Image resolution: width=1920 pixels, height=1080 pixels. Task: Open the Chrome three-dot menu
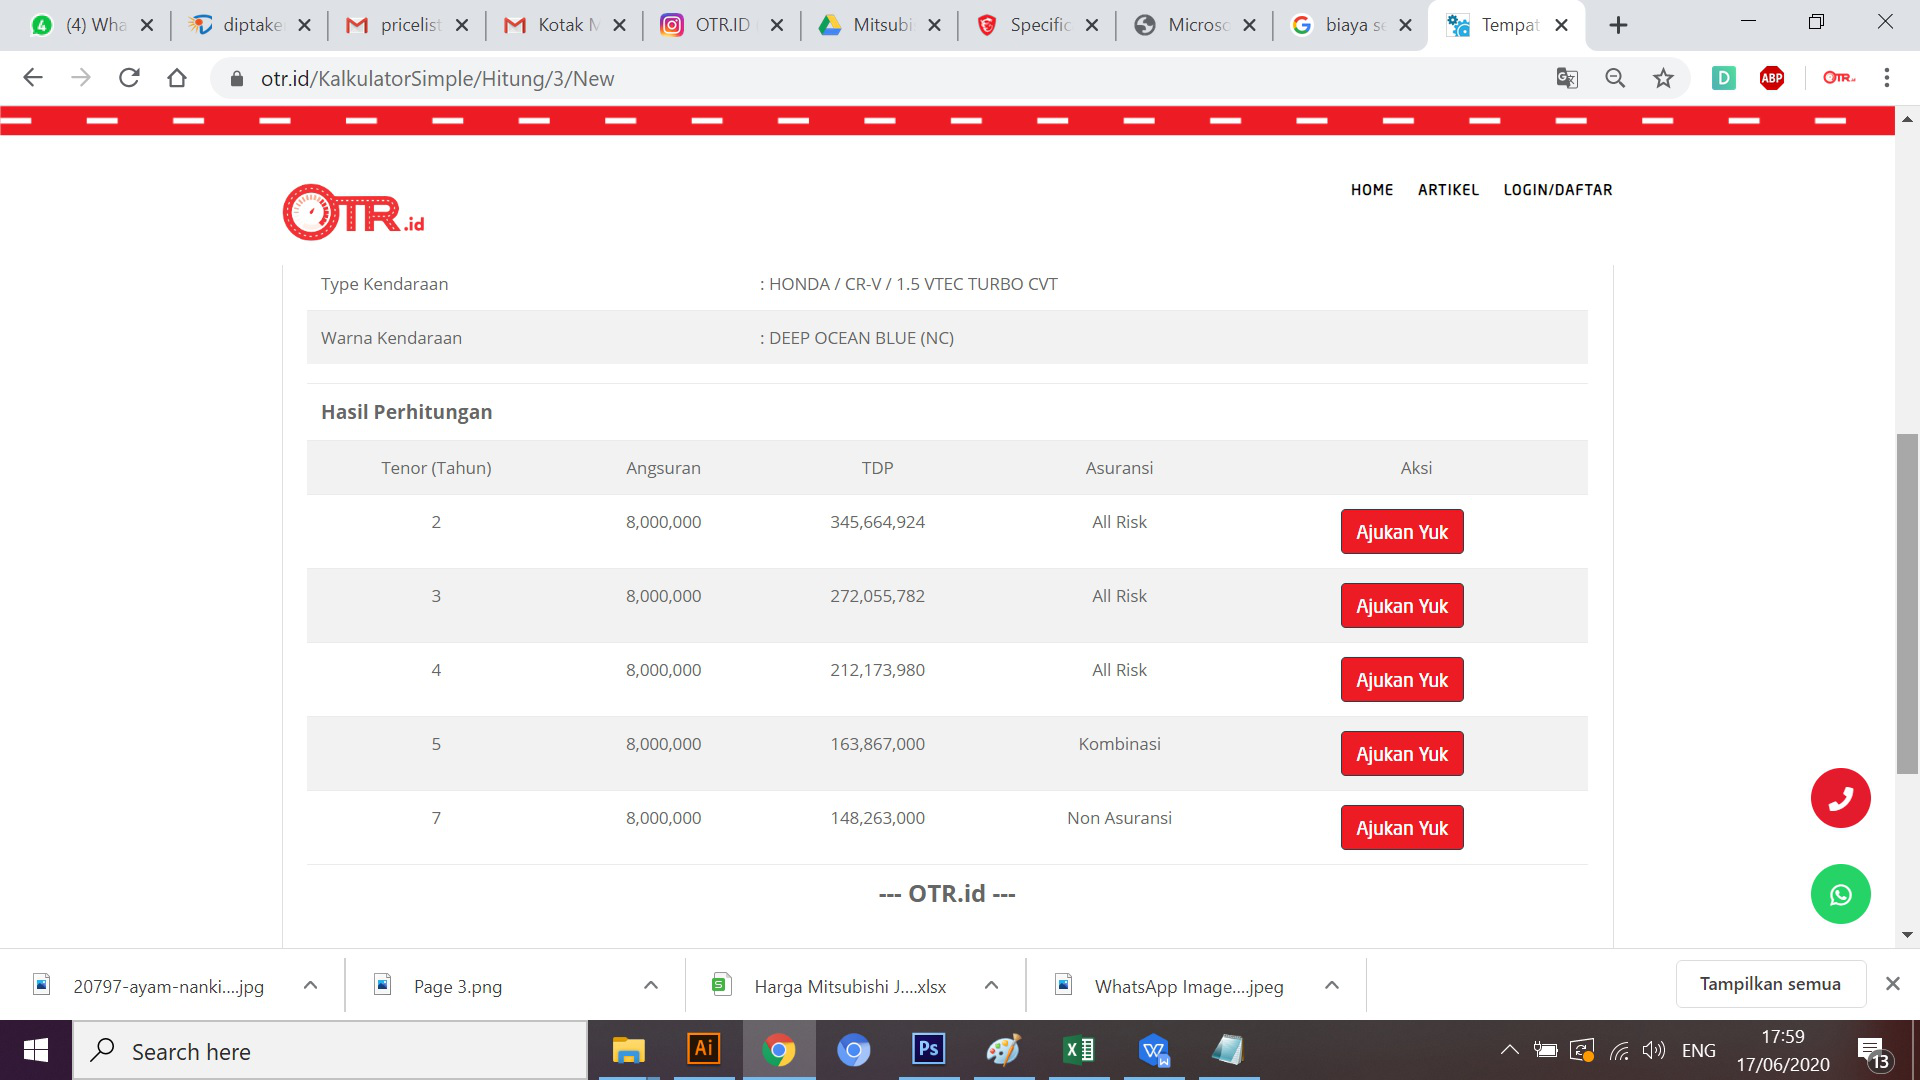1887,78
